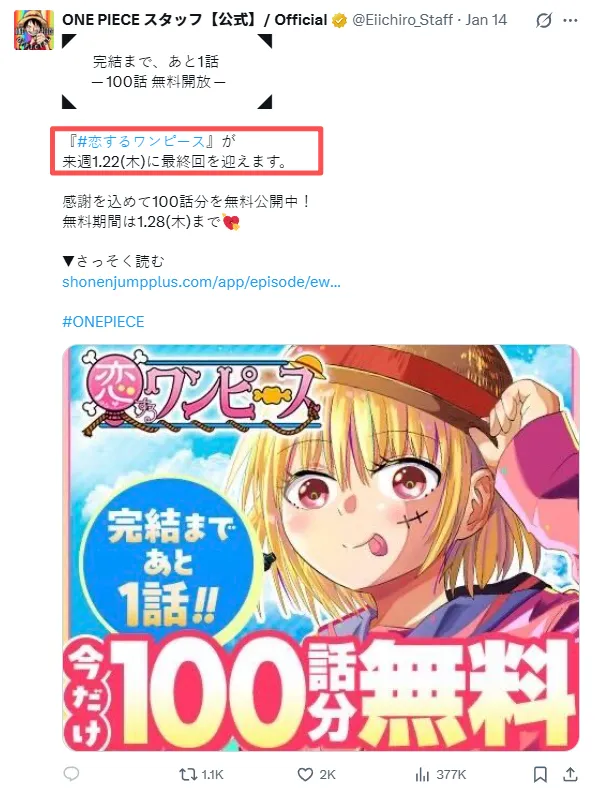Click the Jan 14 timestamp
The image size is (595, 791).
coord(486,20)
